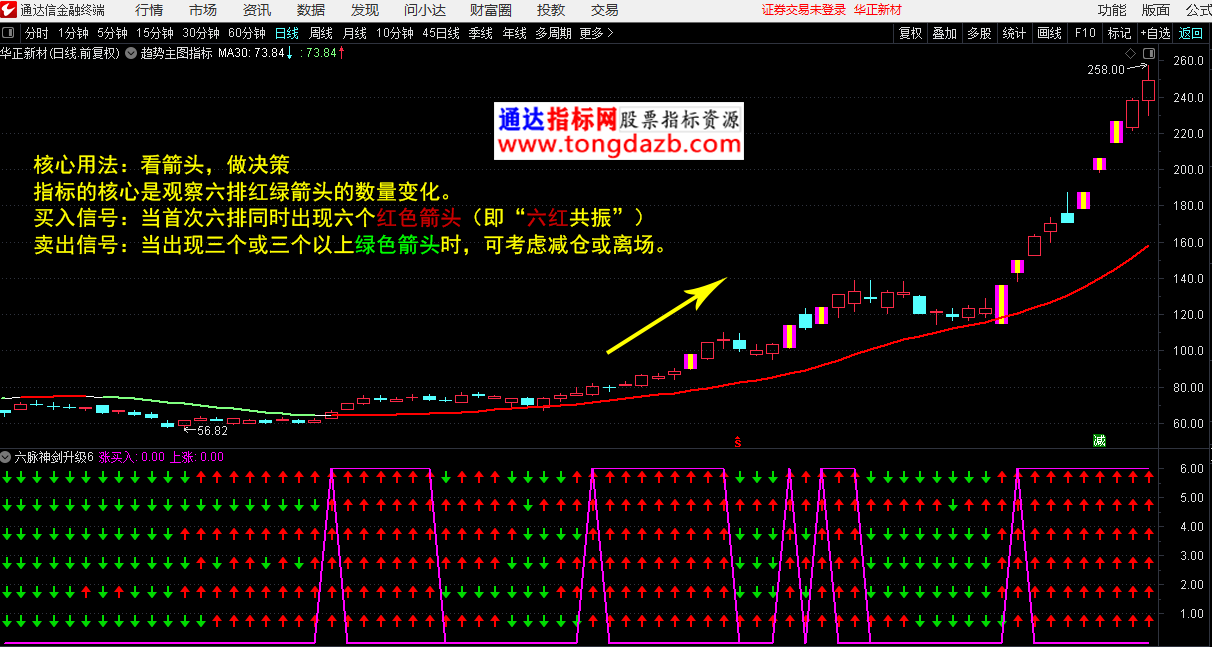Open the 发现 menu
This screenshot has height=647, width=1212.
click(x=365, y=10)
